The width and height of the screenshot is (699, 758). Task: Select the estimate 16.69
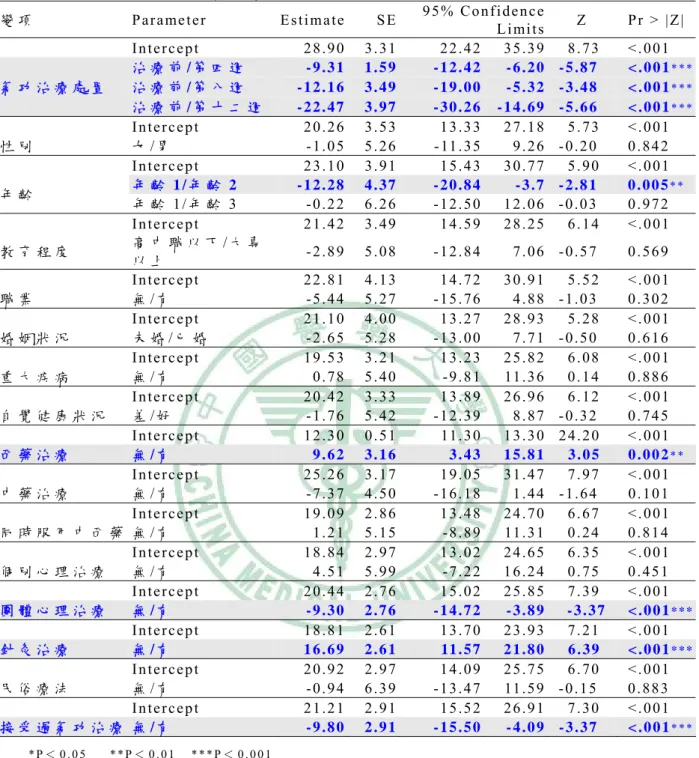pyautogui.click(x=324, y=649)
